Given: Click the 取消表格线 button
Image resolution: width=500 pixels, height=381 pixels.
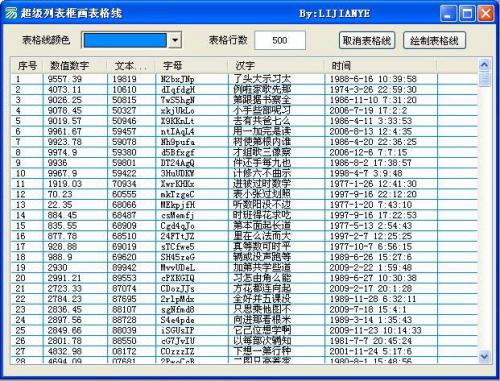Looking at the screenshot, I should [367, 41].
